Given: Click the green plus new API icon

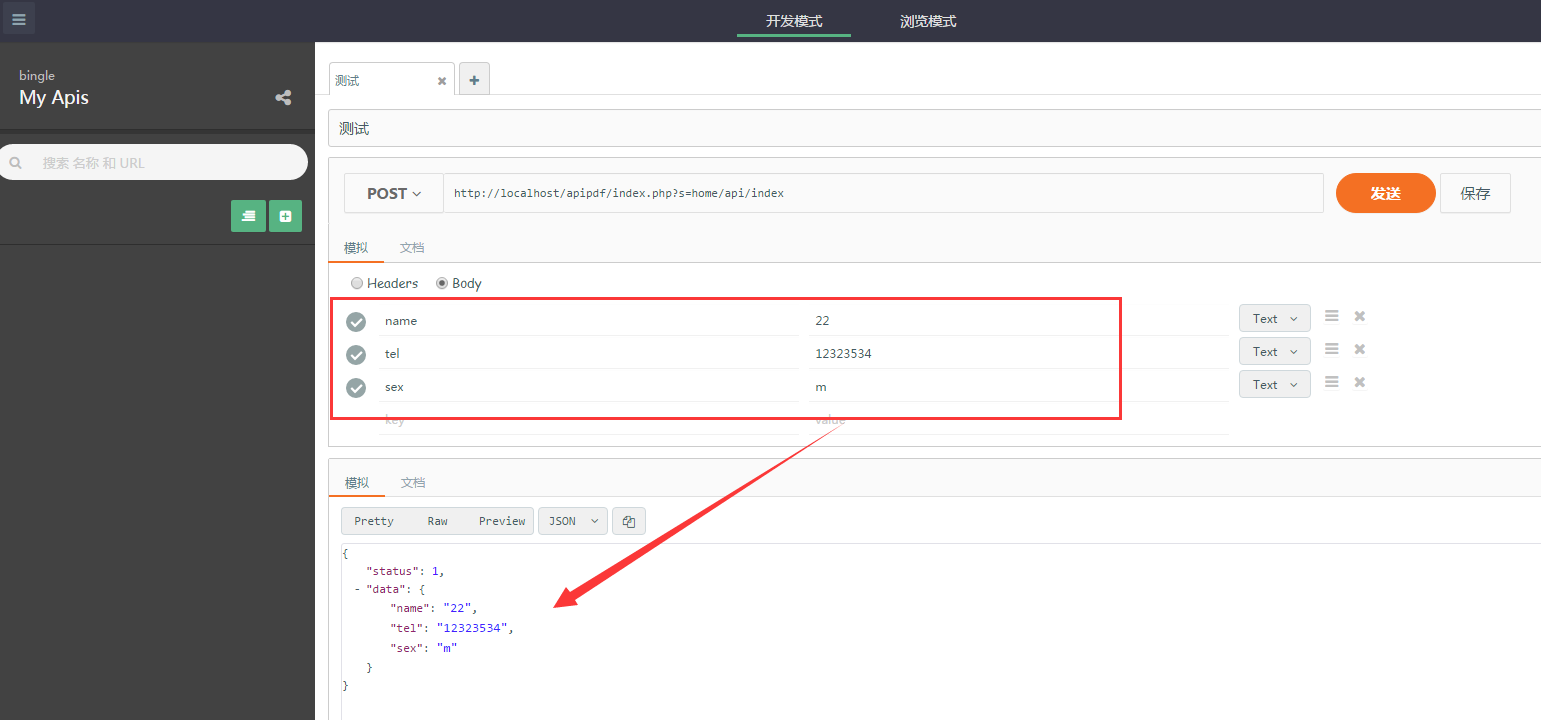Looking at the screenshot, I should 285,216.
